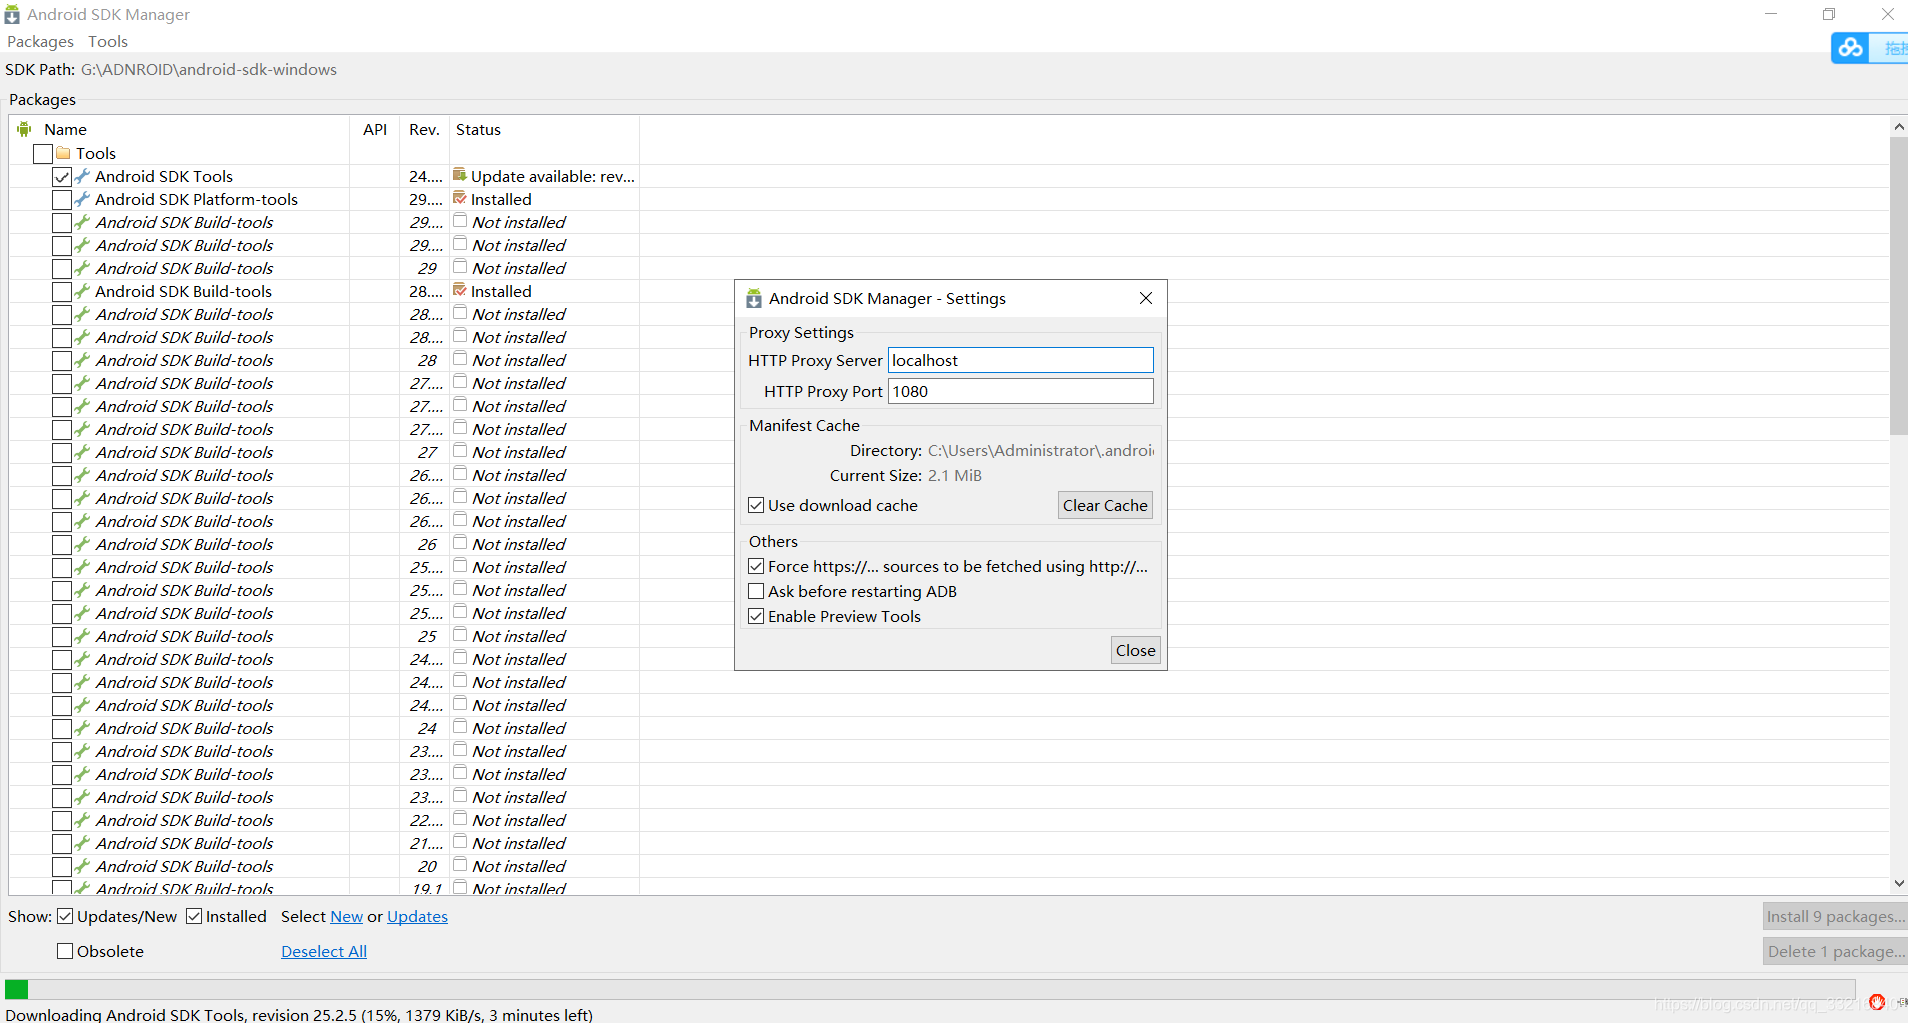Click the scroll up arrow of the package list
Image resolution: width=1908 pixels, height=1023 pixels.
(1898, 126)
